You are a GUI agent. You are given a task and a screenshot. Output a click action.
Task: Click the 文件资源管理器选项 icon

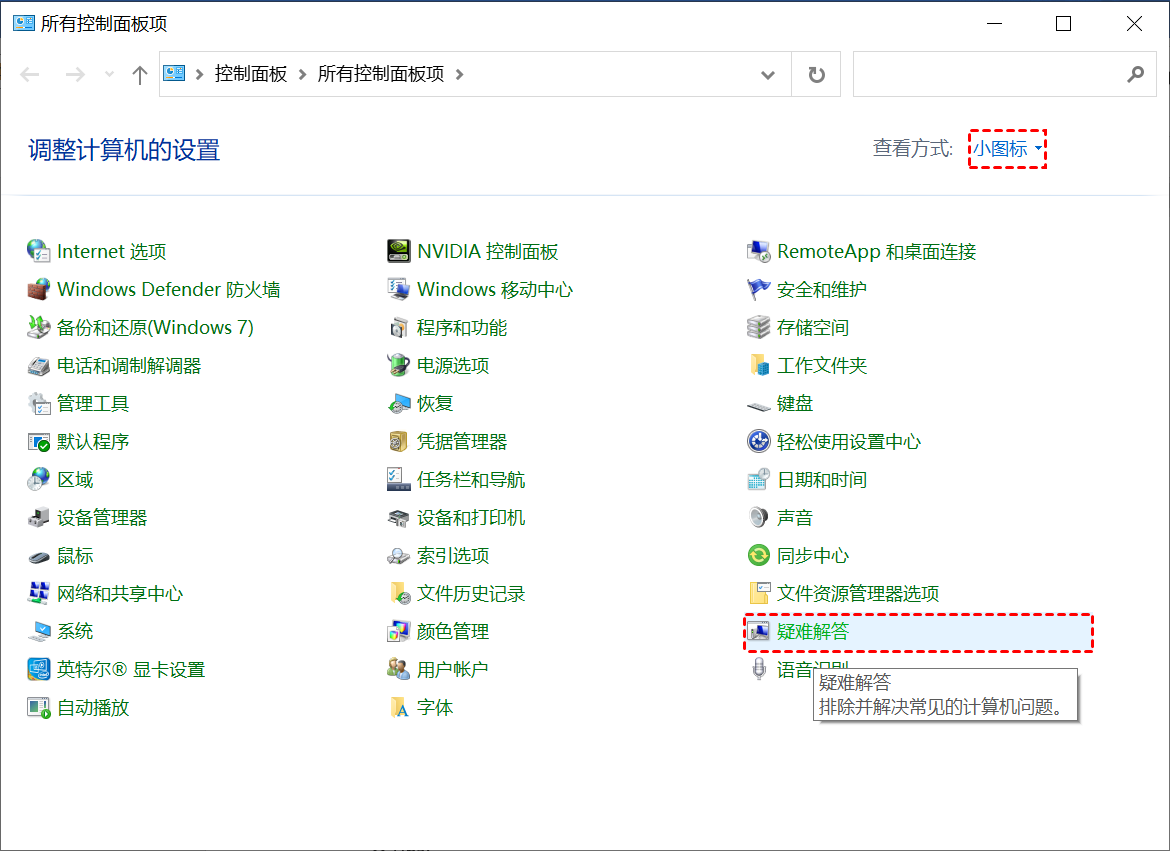[x=759, y=594]
